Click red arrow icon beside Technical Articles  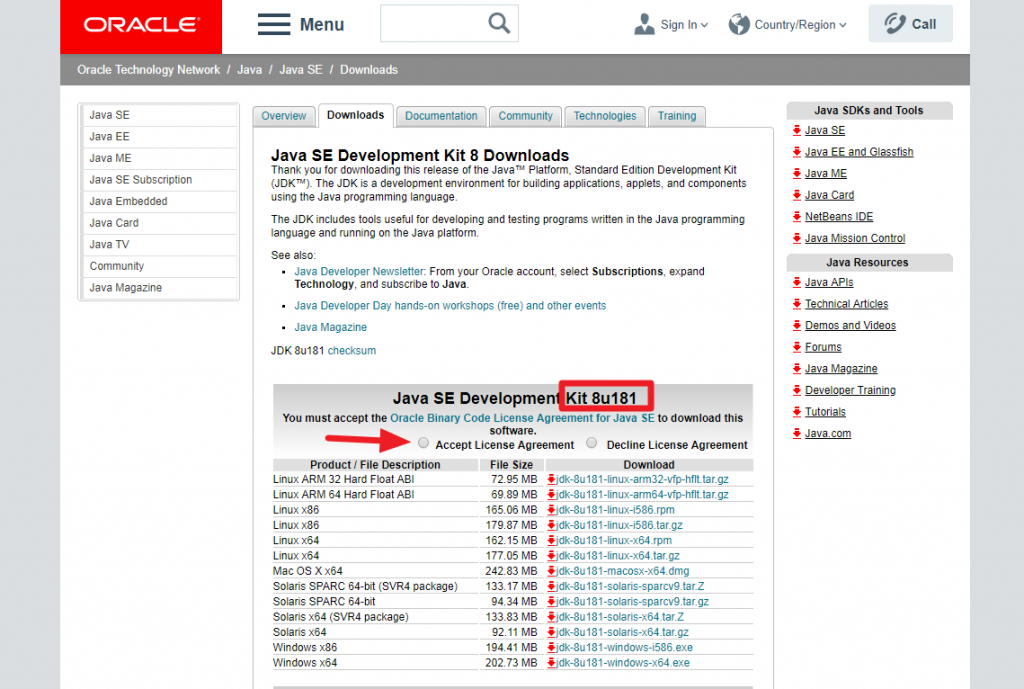pyautogui.click(x=797, y=304)
